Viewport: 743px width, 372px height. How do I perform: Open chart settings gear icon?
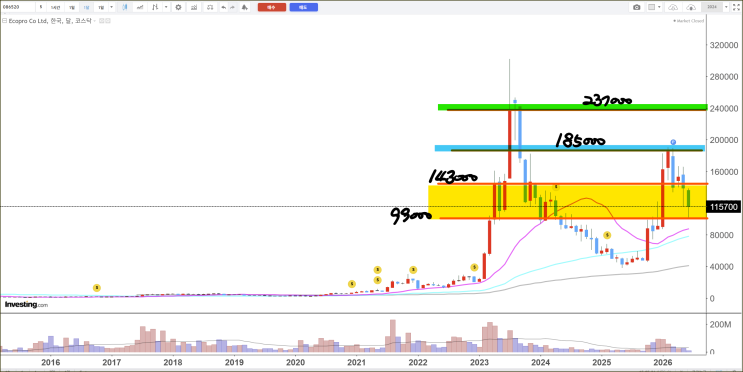[x=178, y=7]
